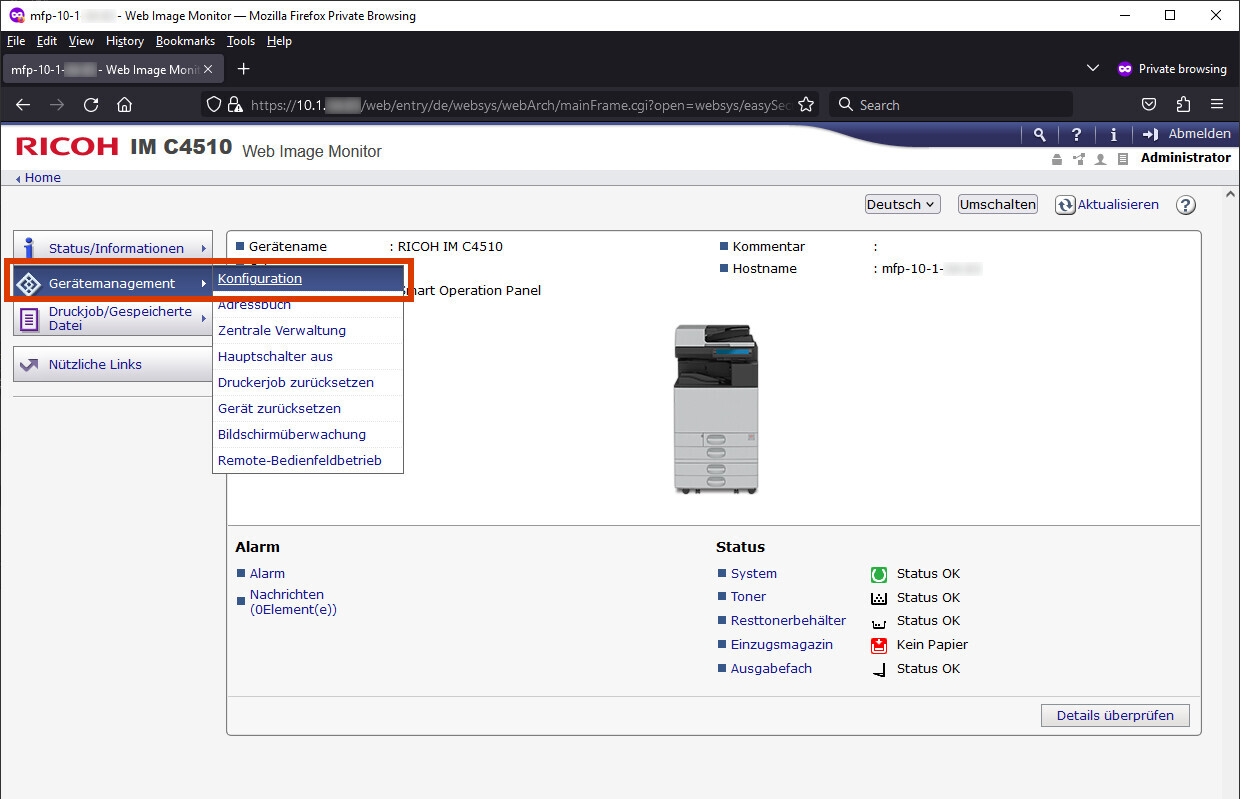This screenshot has width=1240, height=799.
Task: Select Zentrale Verwaltung menu entry
Action: (x=282, y=330)
